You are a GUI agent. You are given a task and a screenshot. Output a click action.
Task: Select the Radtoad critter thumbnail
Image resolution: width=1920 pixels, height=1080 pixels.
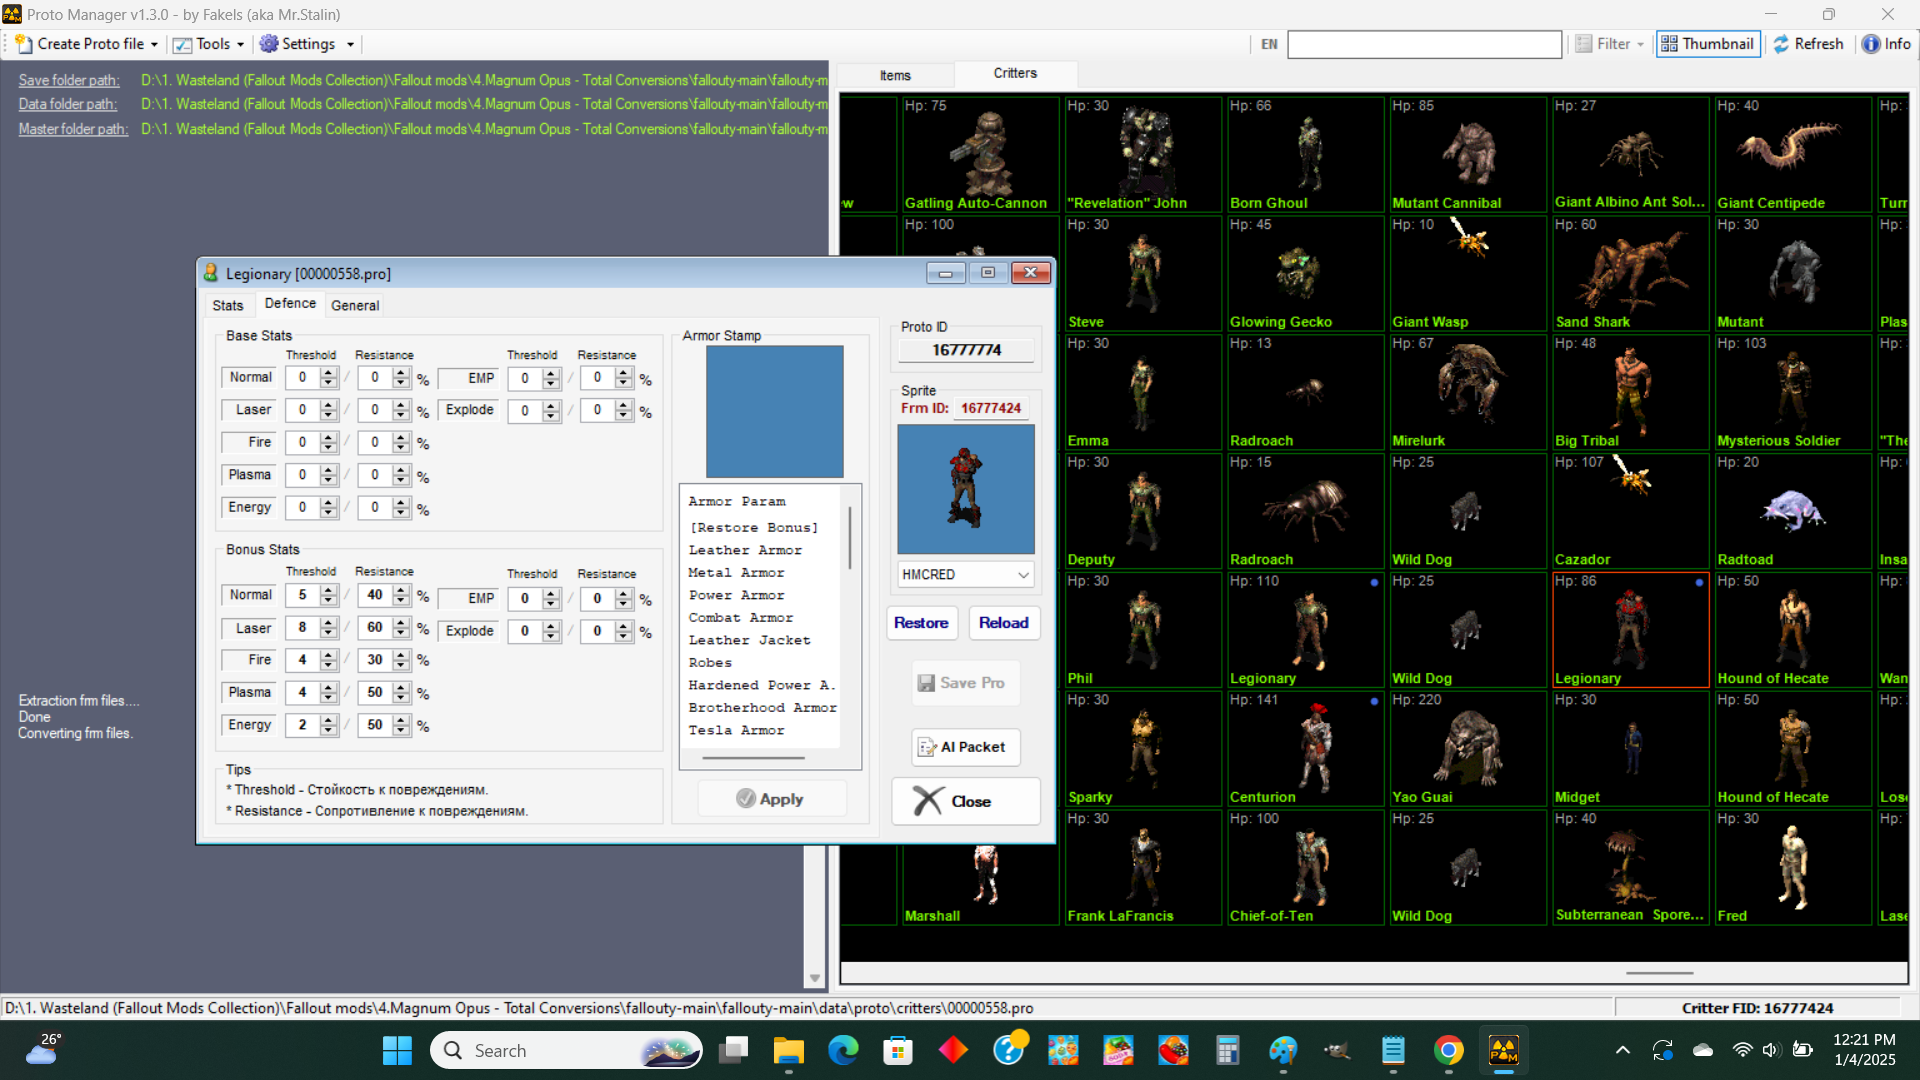tap(1792, 511)
